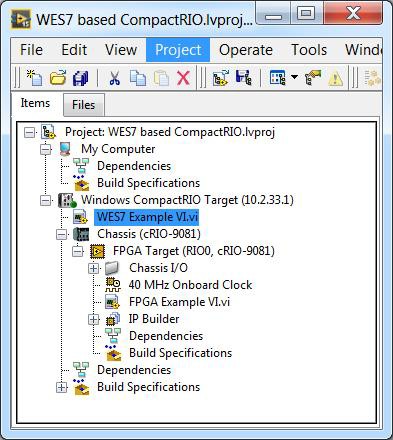
Task: Click the save project tree toolbar icon
Action: coord(244,78)
